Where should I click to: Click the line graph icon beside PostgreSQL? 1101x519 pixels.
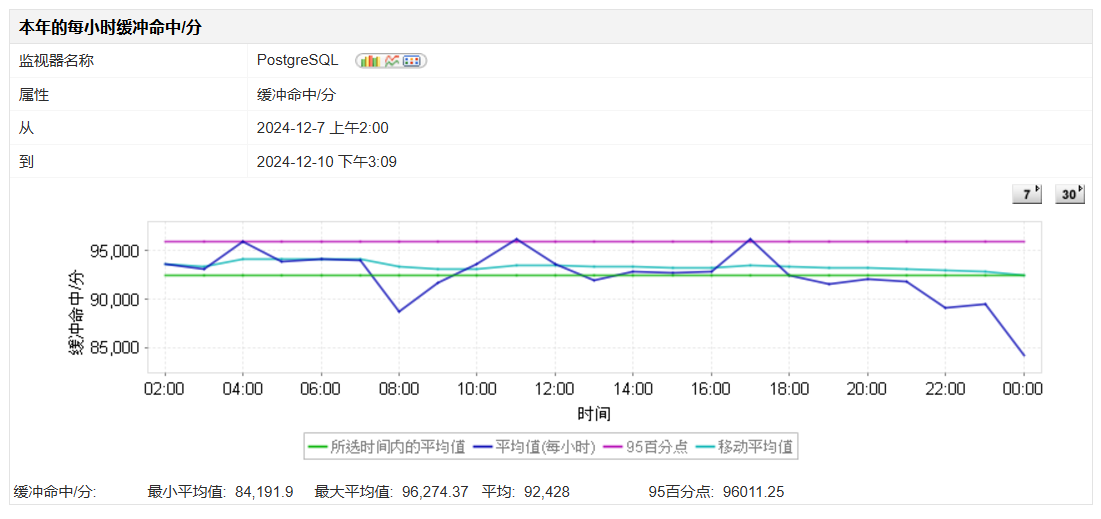click(x=392, y=61)
